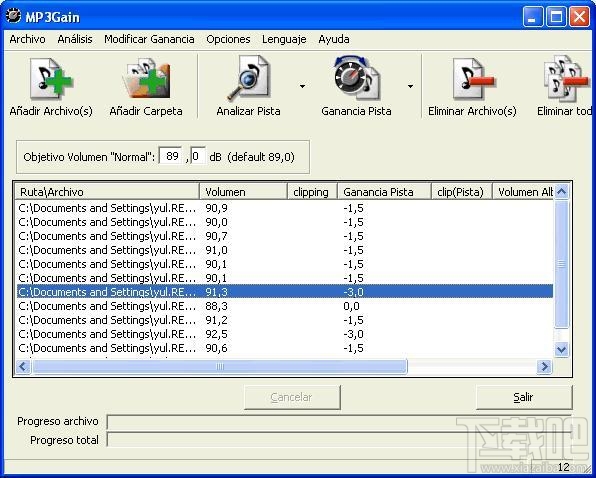Click the MP3Gain title bar app icon
The image size is (596, 478).
tap(13, 16)
